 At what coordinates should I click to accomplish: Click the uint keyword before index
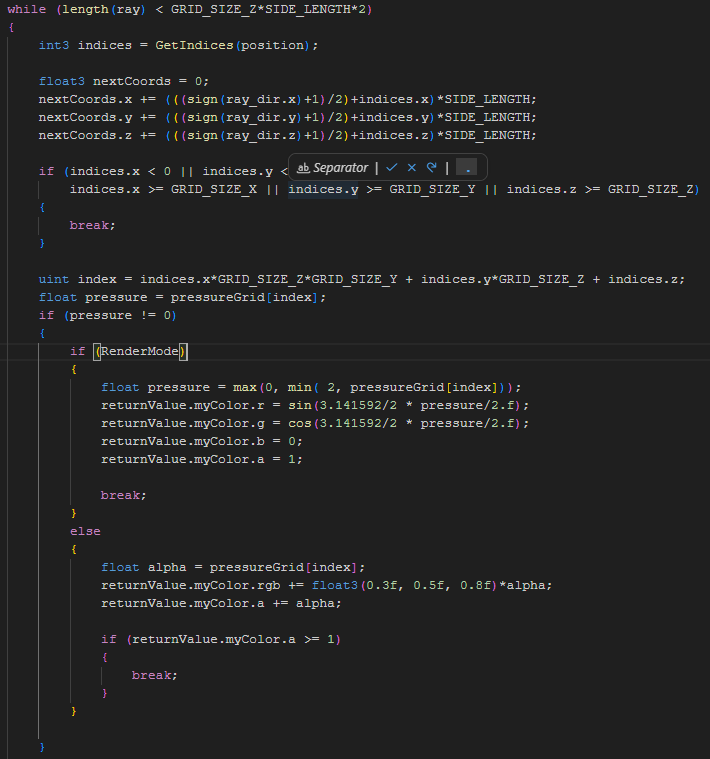tap(54, 279)
